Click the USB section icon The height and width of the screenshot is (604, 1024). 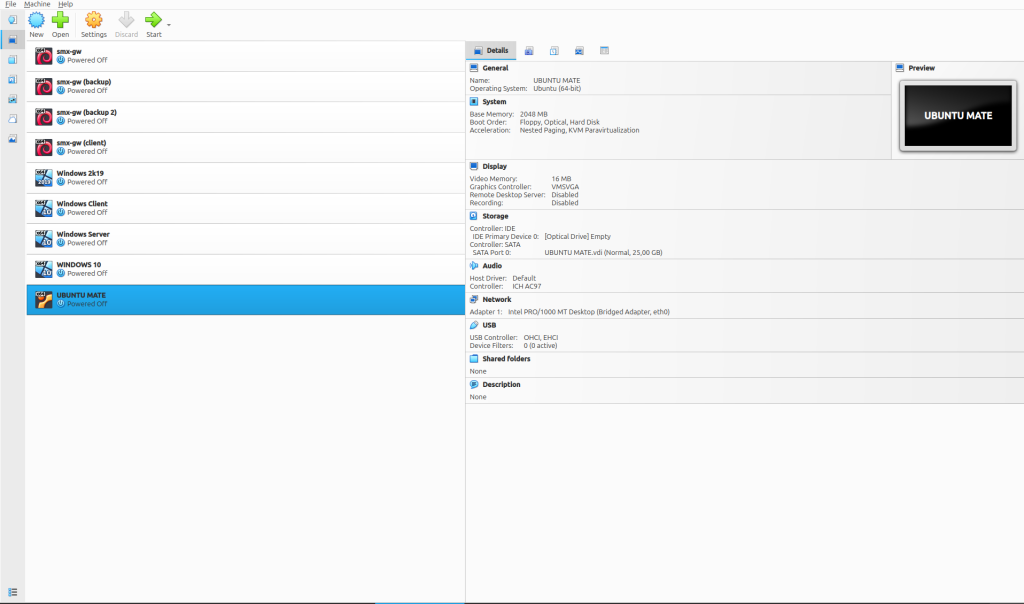[474, 325]
